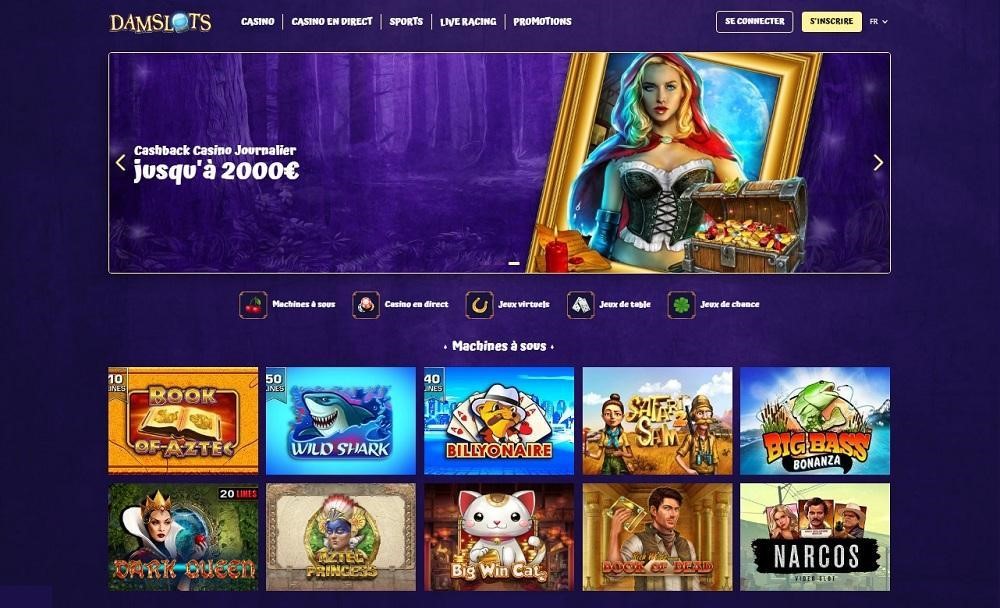Launch the Big Bass Bonanza game
1000x608 pixels.
[815, 420]
